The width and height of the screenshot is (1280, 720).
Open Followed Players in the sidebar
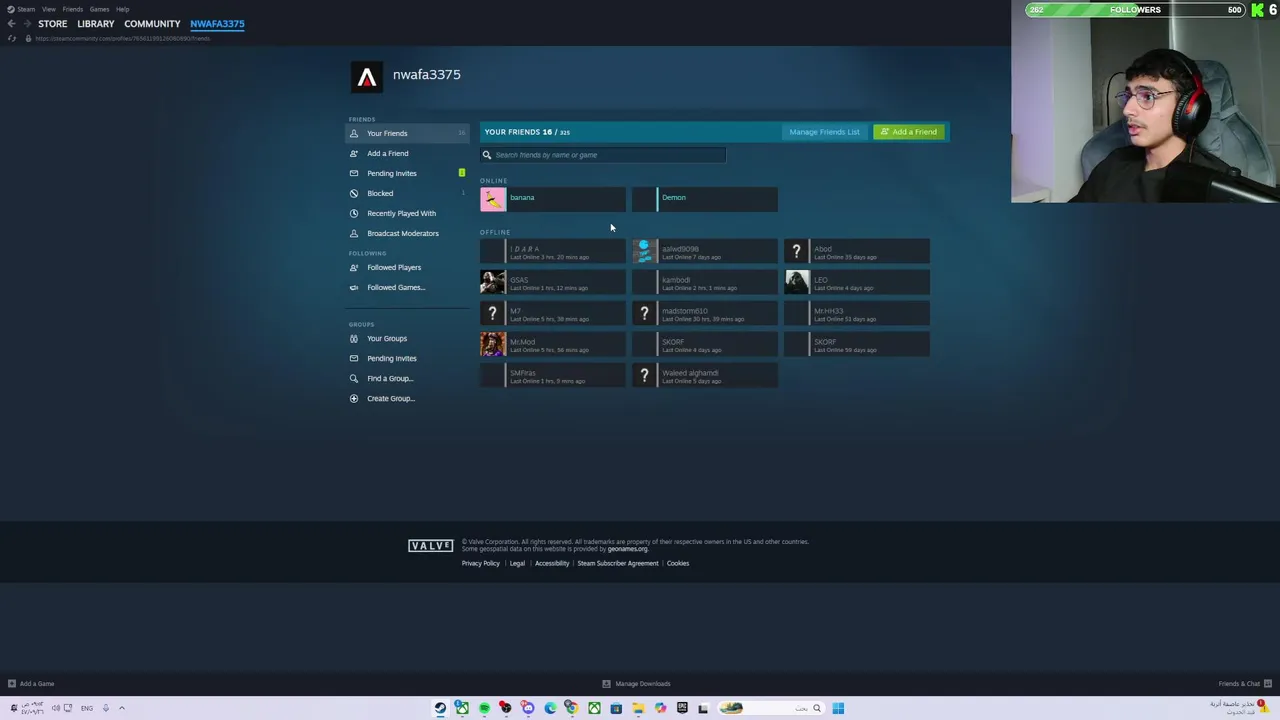(x=407, y=267)
